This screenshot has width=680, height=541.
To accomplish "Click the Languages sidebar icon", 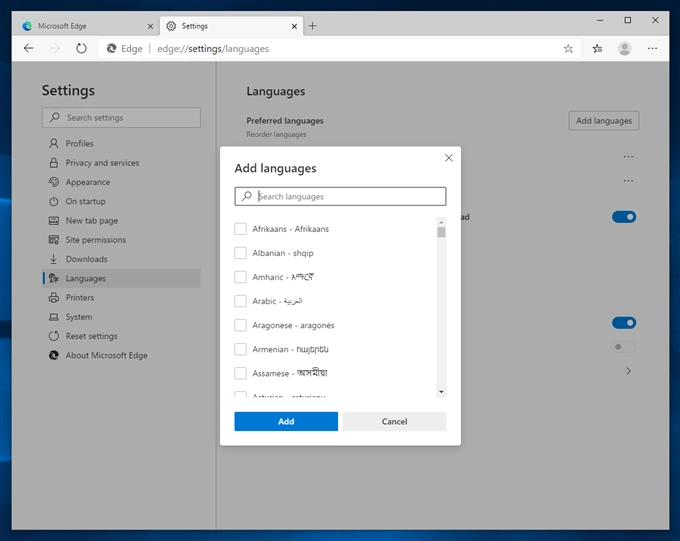I will pyautogui.click(x=53, y=278).
